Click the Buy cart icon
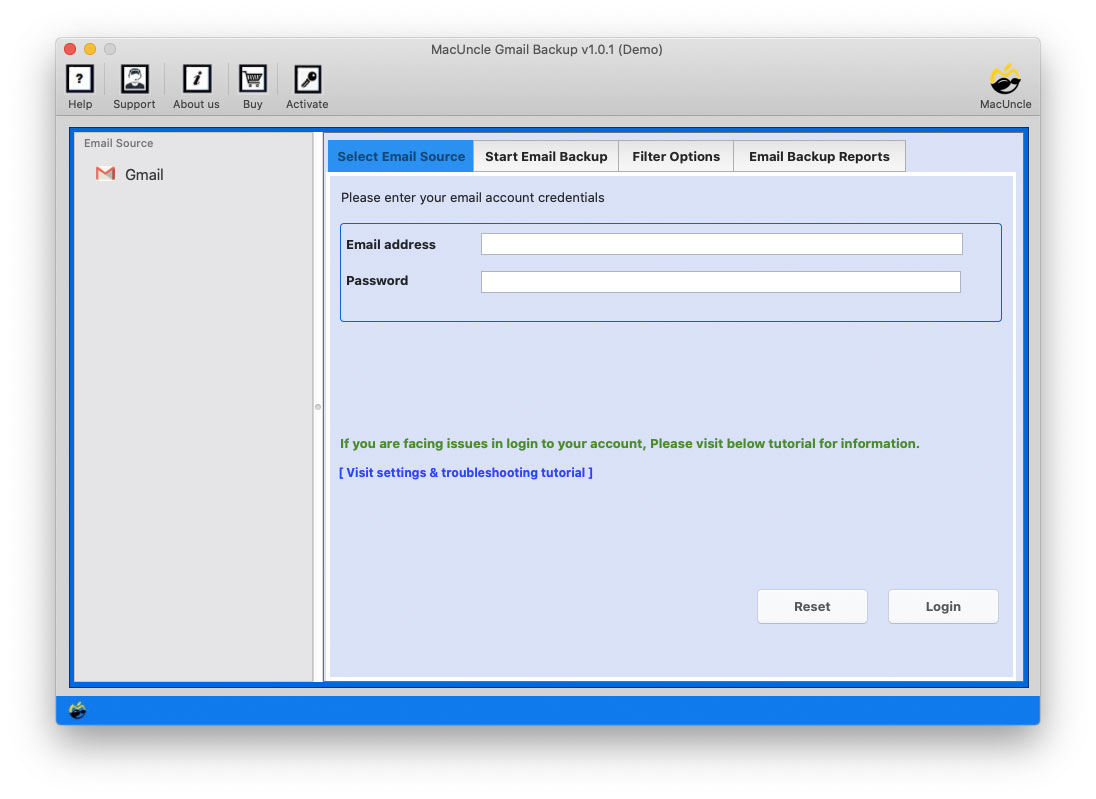The image size is (1096, 799). point(252,85)
